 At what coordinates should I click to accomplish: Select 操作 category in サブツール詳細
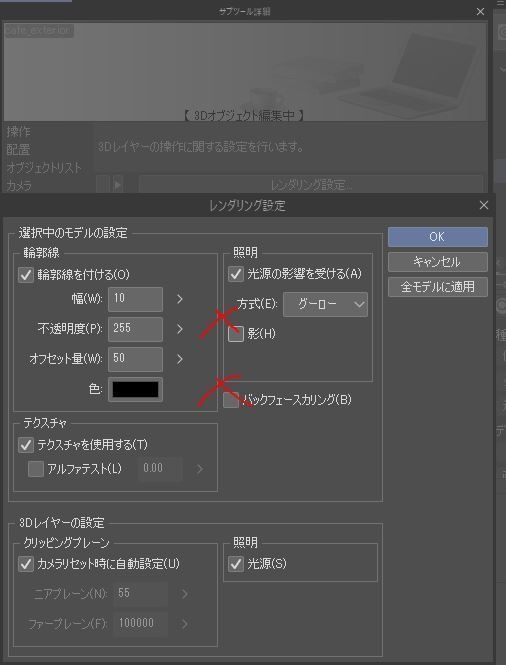pyautogui.click(x=19, y=132)
